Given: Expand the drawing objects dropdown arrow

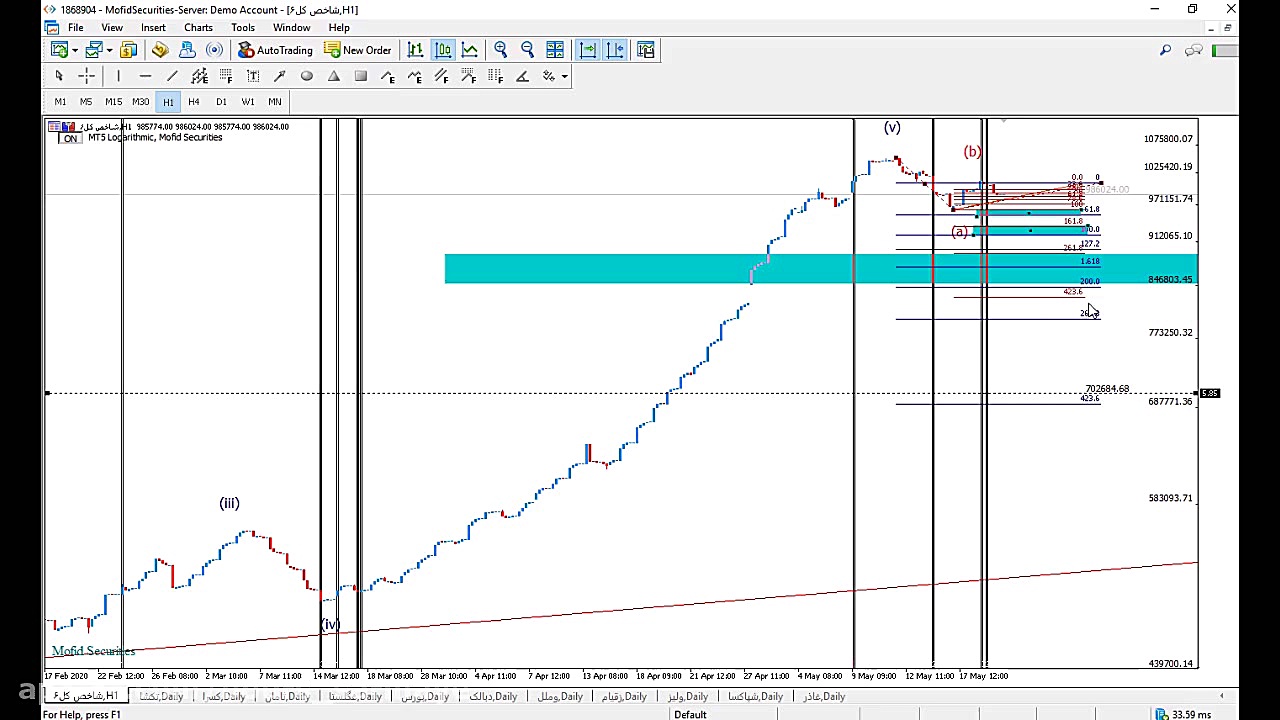Looking at the screenshot, I should 564,76.
